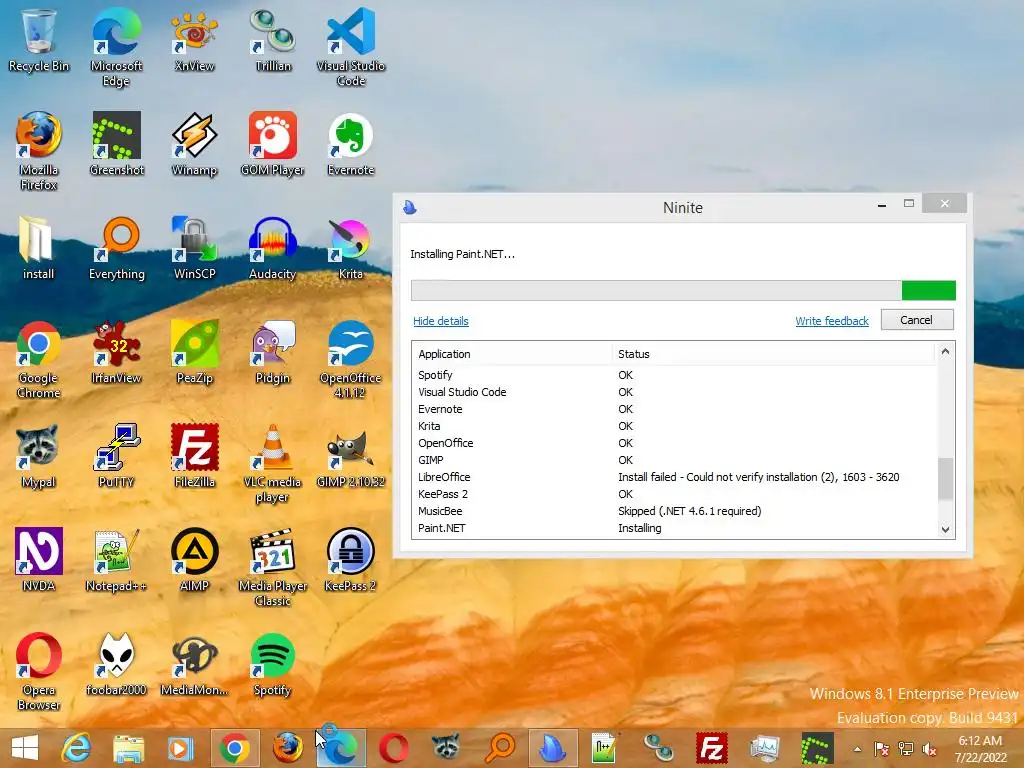
Task: Select the GIMP 2.10.32 desktop icon
Action: click(351, 456)
